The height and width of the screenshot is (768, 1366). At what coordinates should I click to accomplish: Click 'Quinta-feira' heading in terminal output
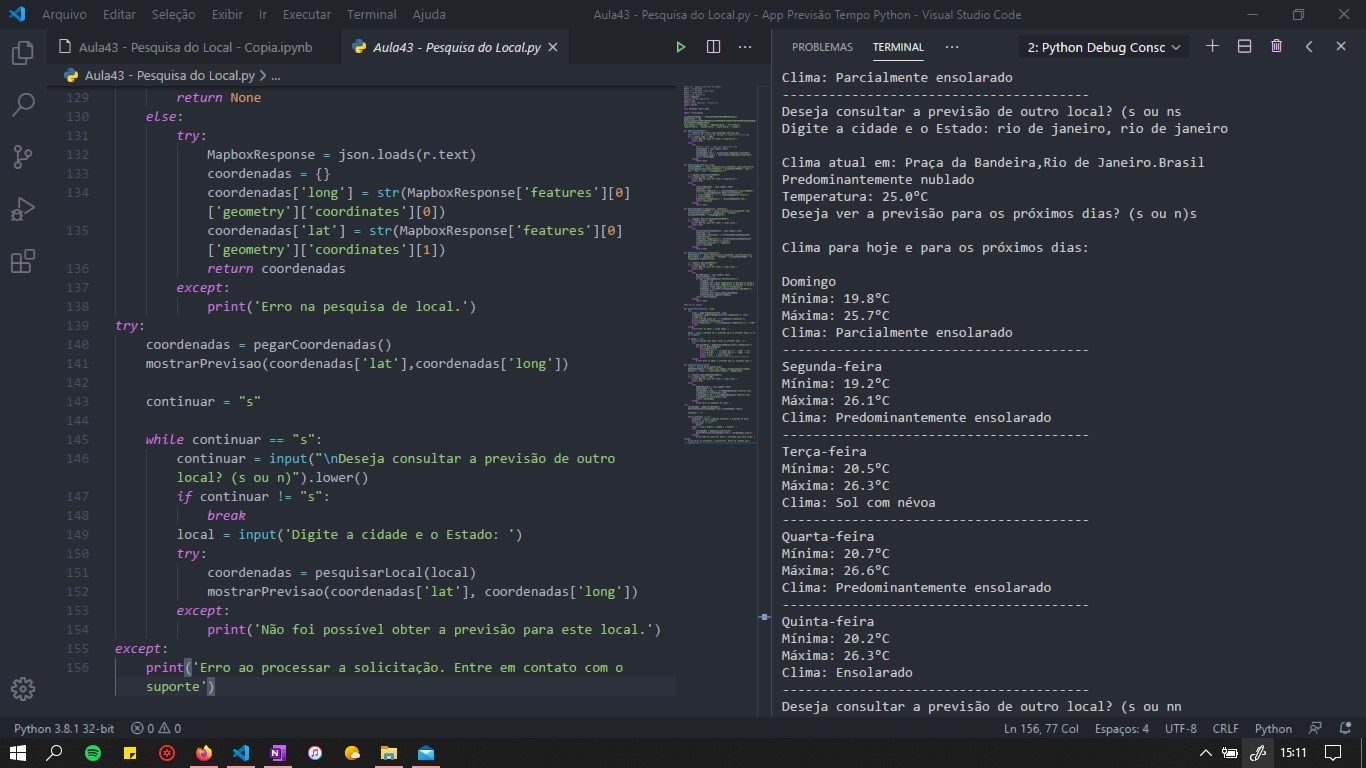pyautogui.click(x=828, y=622)
